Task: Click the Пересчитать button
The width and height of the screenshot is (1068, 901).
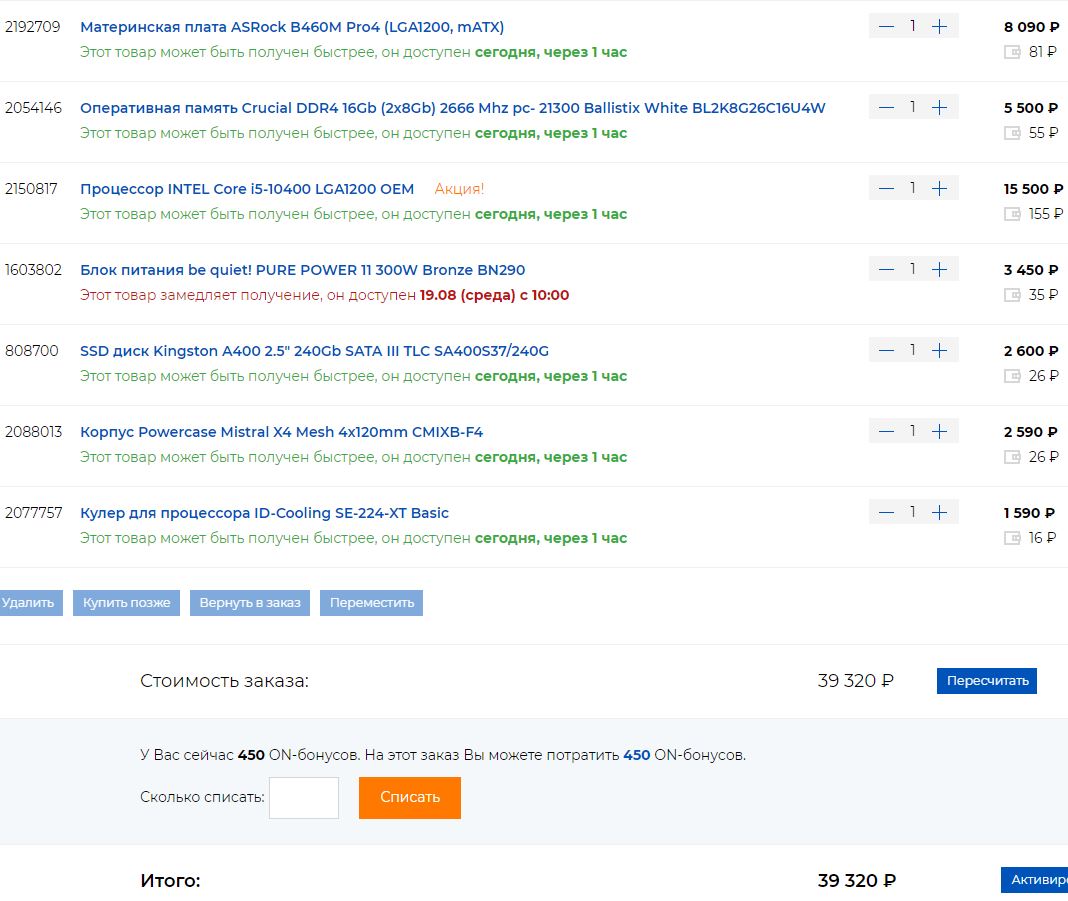Action: (x=987, y=681)
